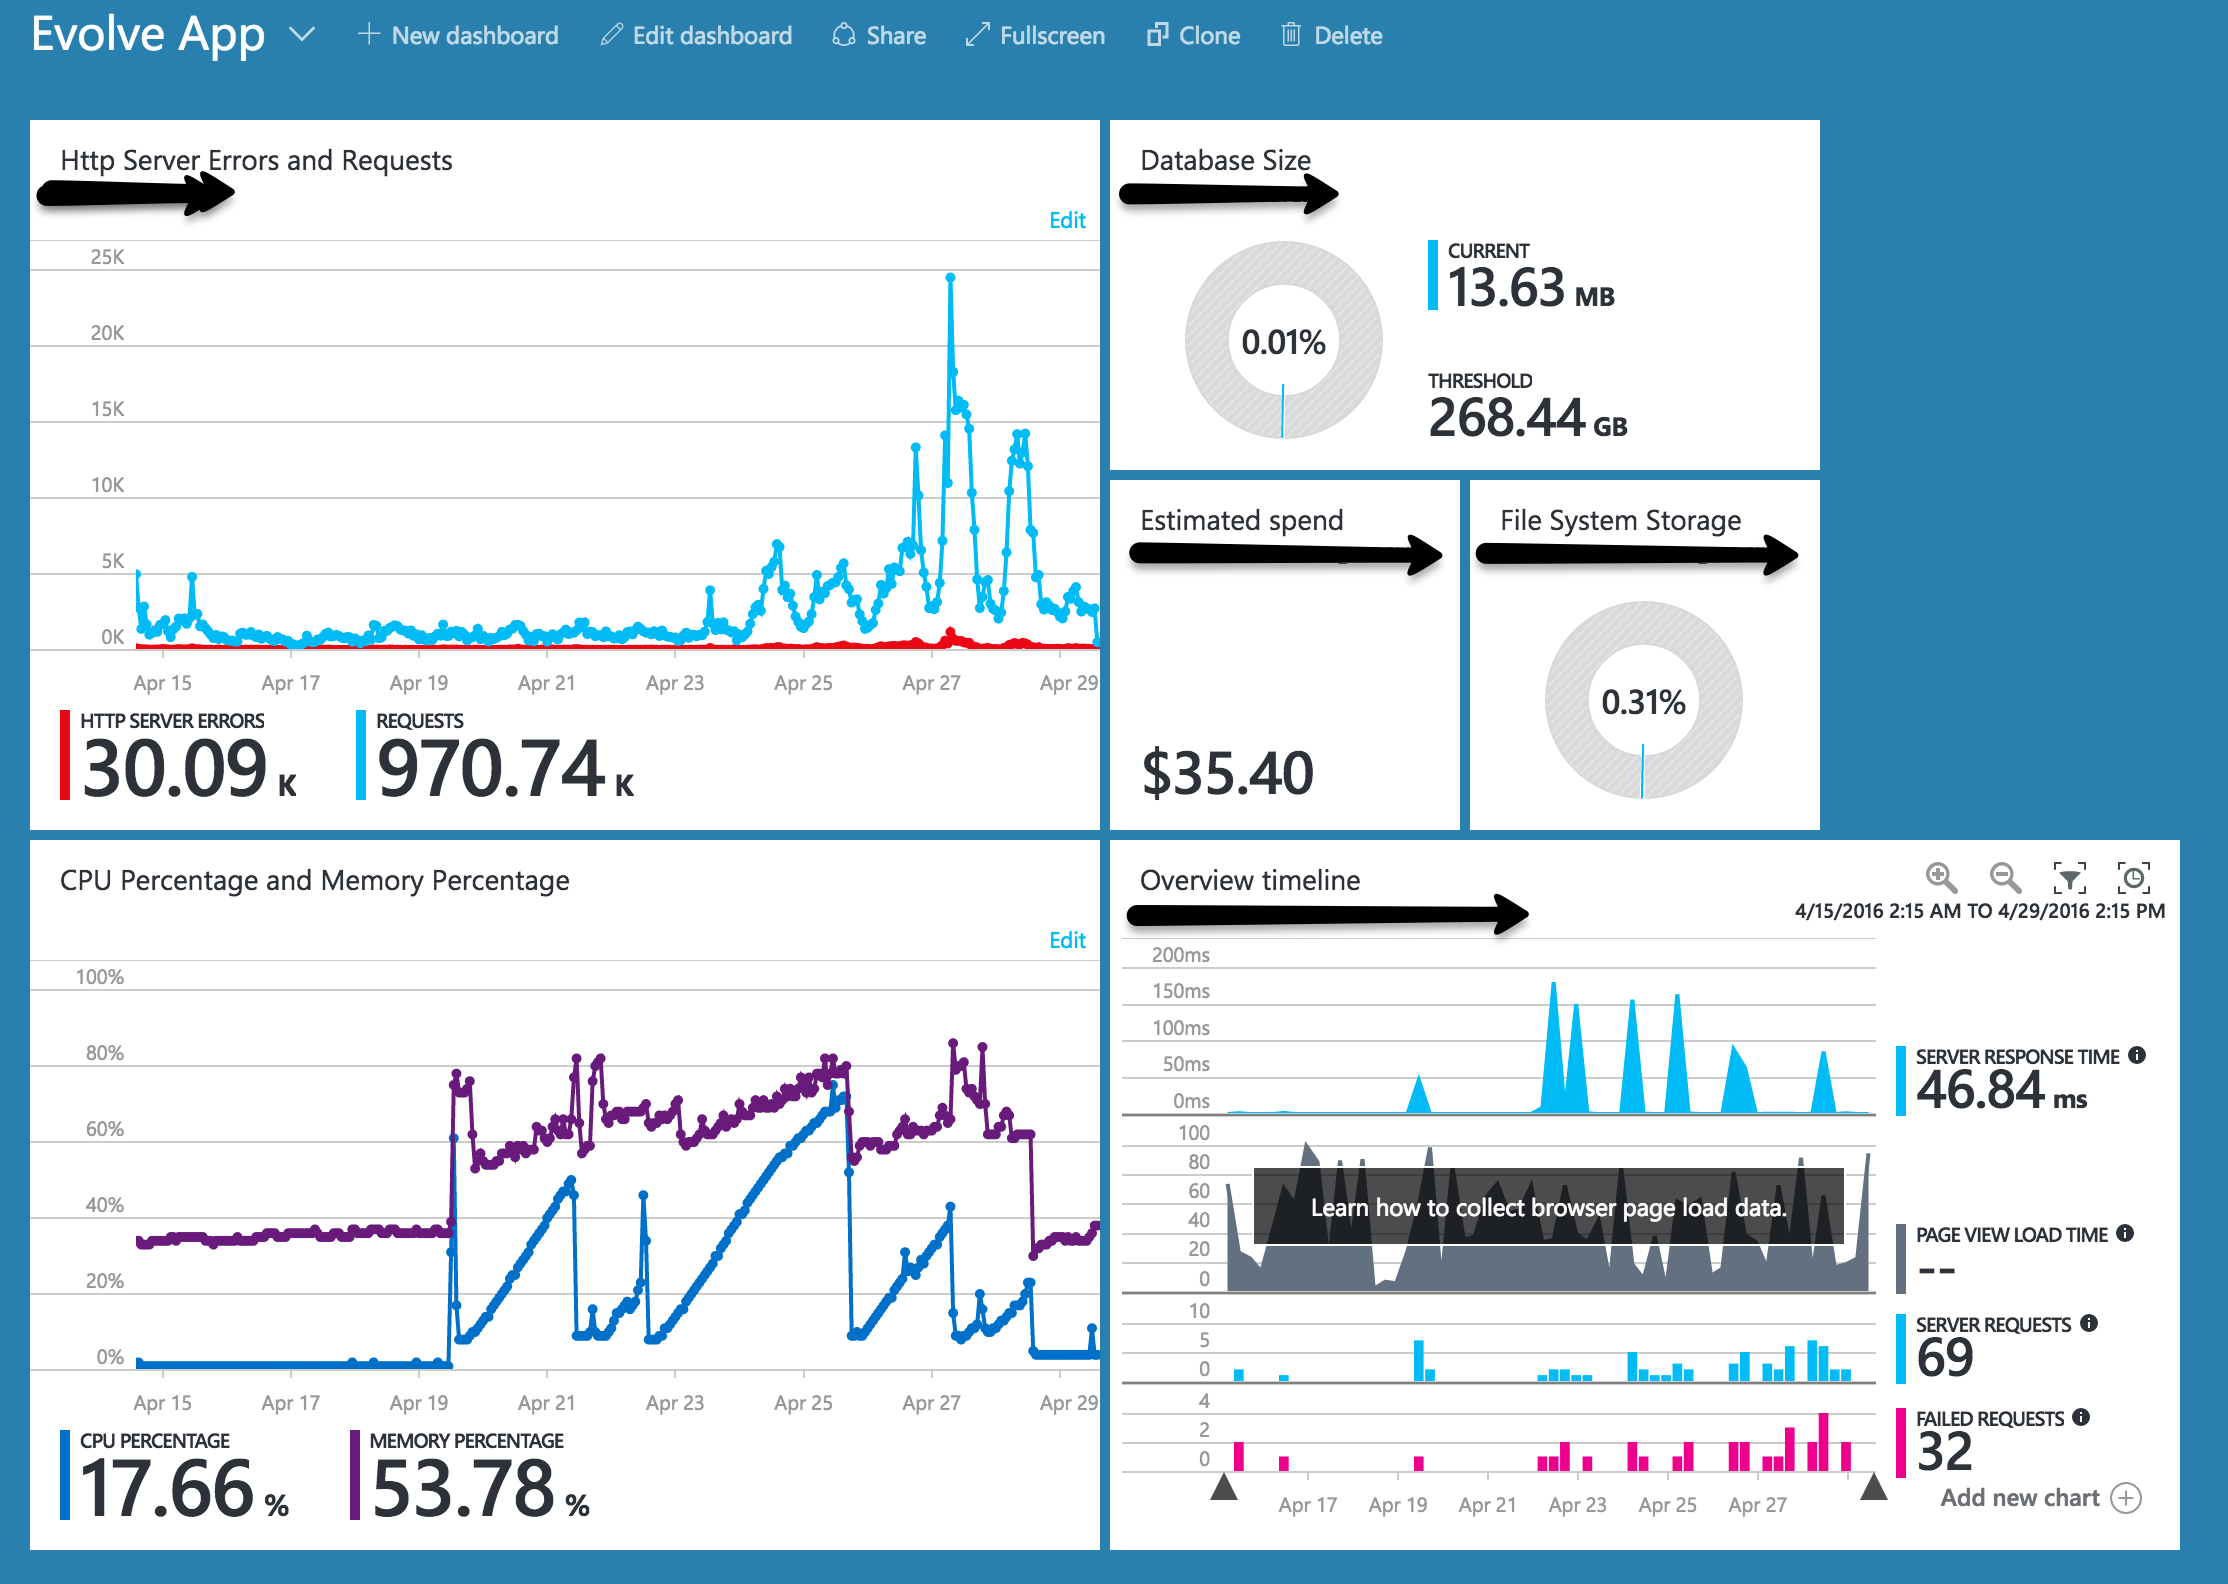Click the time range clock icon
This screenshot has height=1584, width=2228.
[x=2133, y=878]
